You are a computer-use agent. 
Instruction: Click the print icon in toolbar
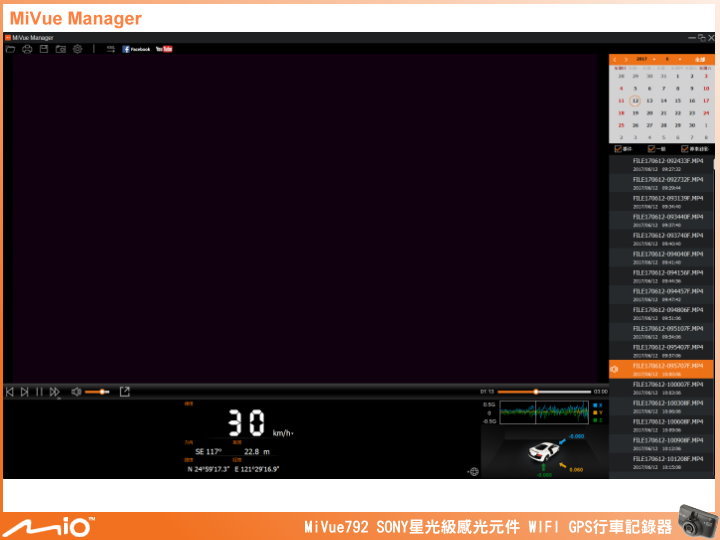click(27, 49)
